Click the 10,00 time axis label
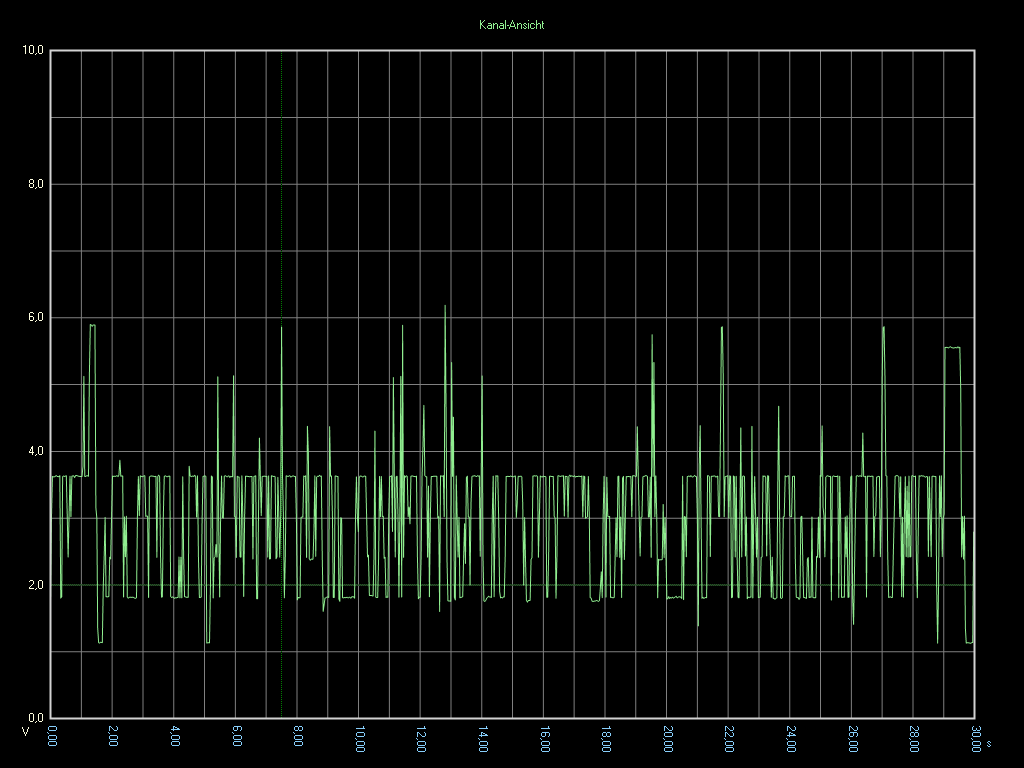 click(x=360, y=739)
